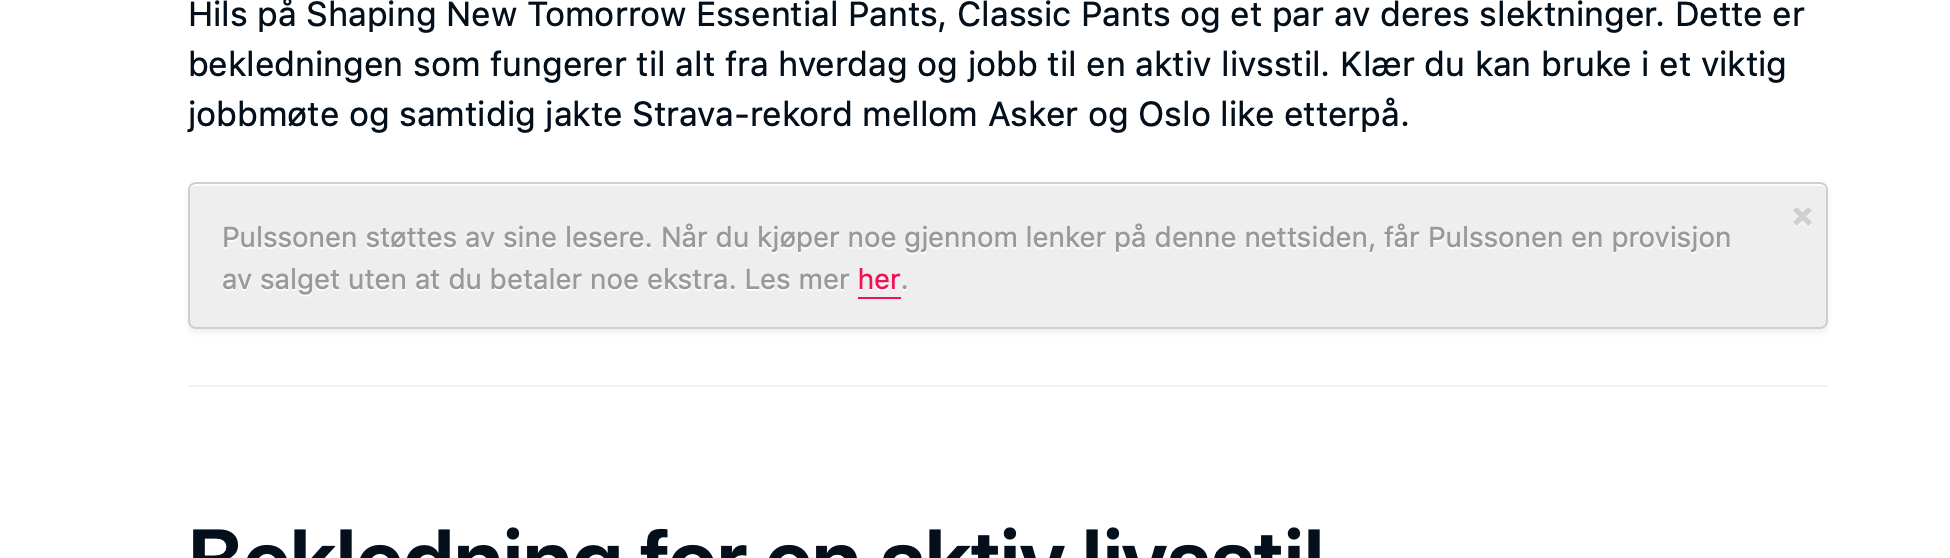Click the word 'jobbmøte' in the paragraph
The width and height of the screenshot is (1950, 558).
click(264, 115)
